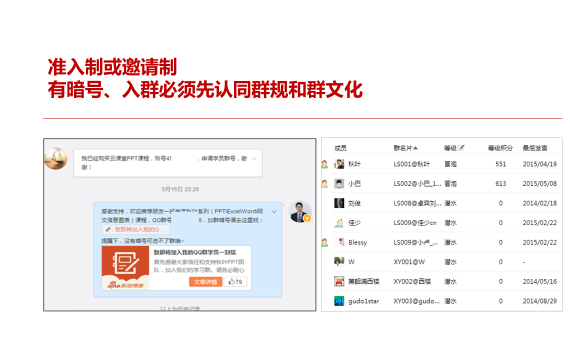
Task: Click 秋叶's member avatar
Action: tap(339, 164)
